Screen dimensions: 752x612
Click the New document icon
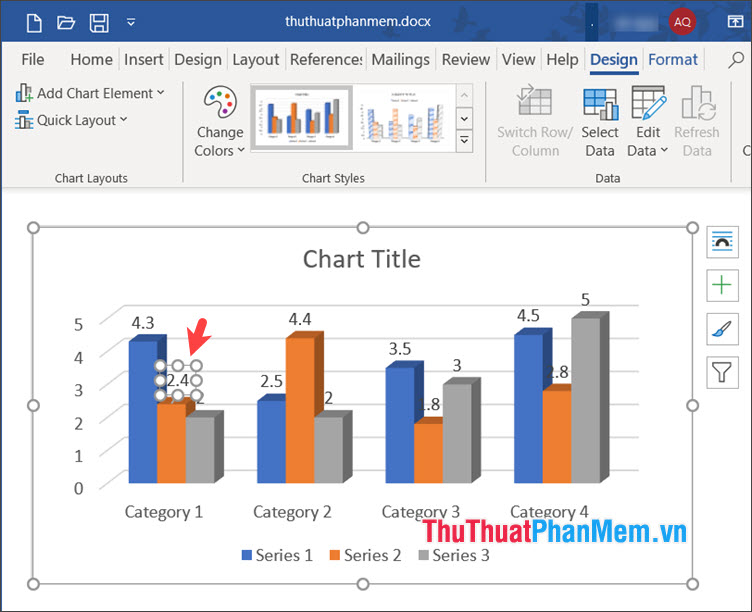coord(34,23)
